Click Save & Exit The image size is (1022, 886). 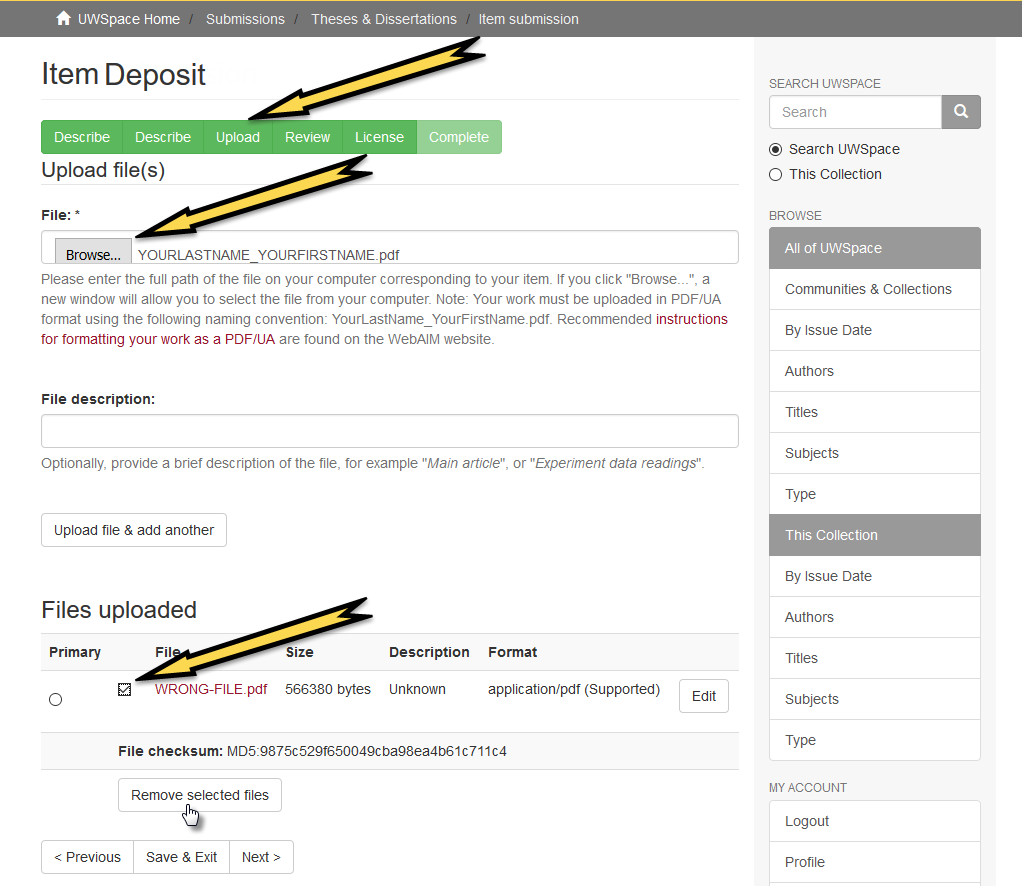pos(181,857)
